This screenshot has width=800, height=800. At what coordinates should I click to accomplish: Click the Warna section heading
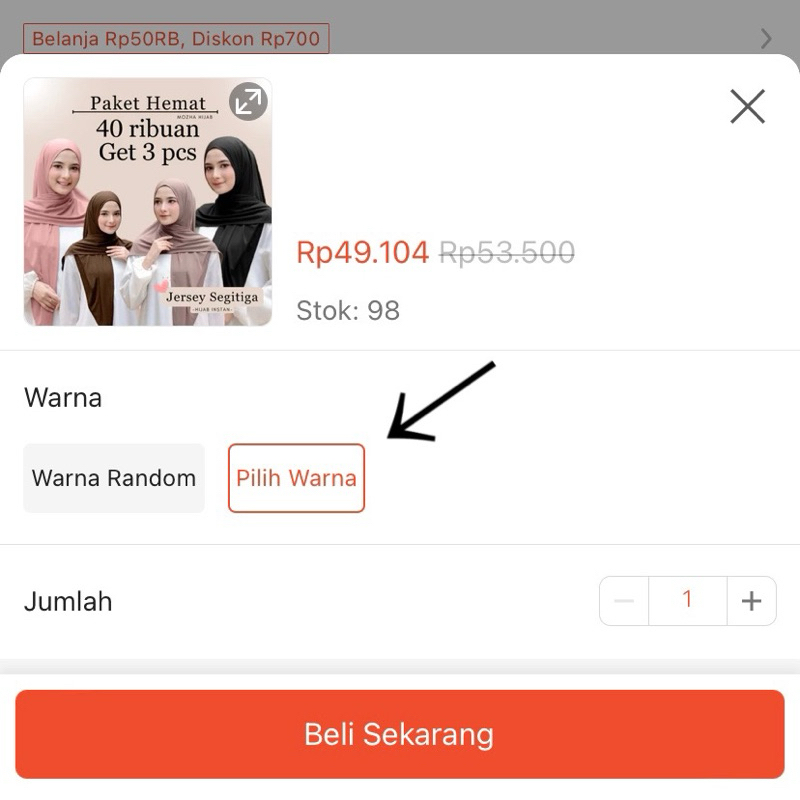63,397
